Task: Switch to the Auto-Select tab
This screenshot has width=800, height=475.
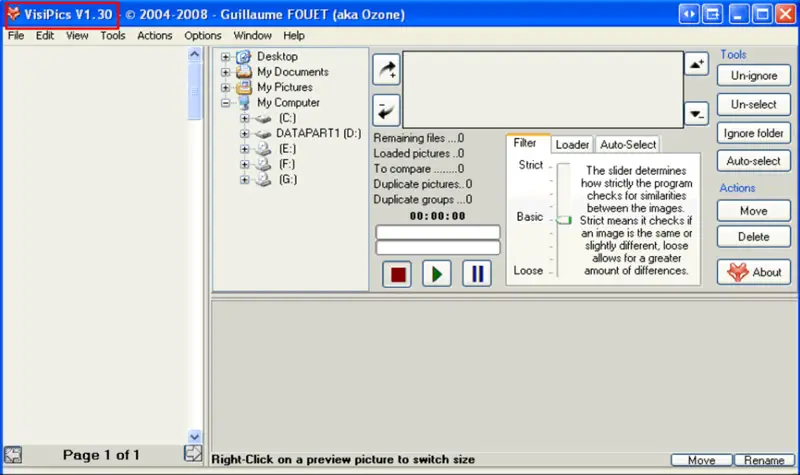Action: pos(628,144)
